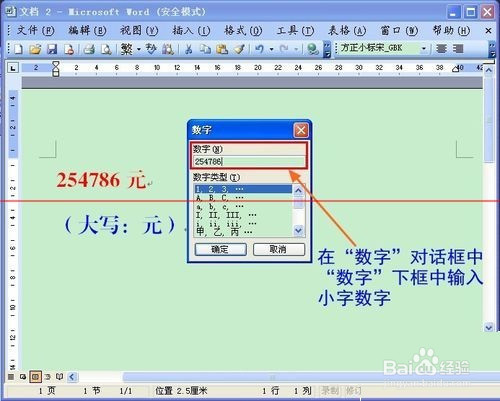The image size is (500, 401).
Task: Paste with the clipboard icon
Action: [x=222, y=49]
